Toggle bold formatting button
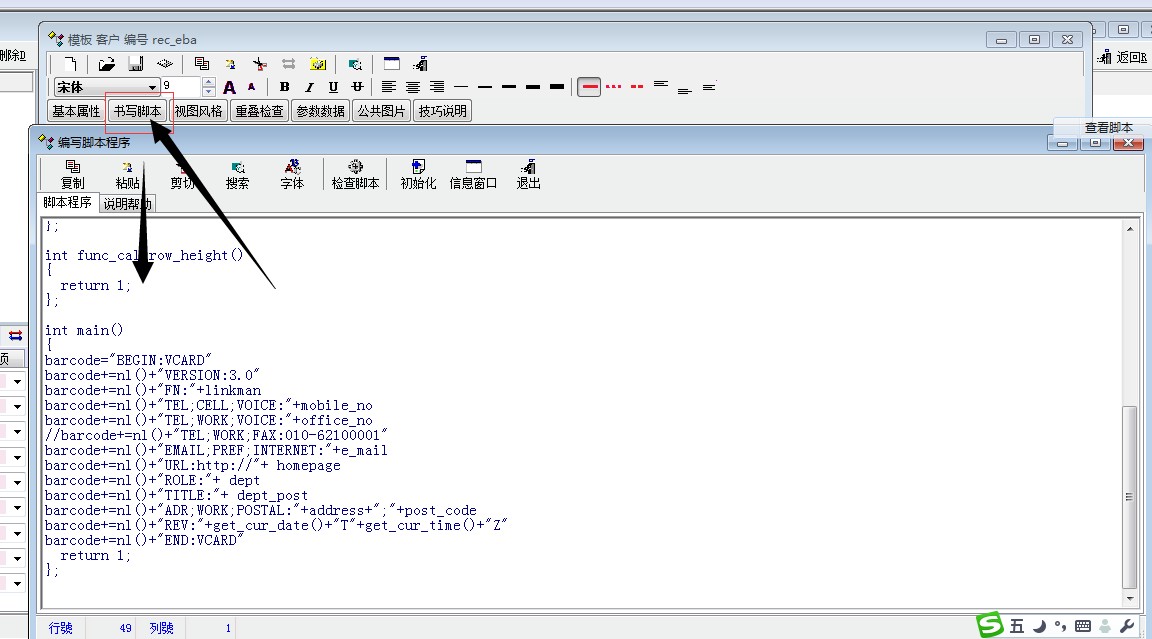Image resolution: width=1152 pixels, height=639 pixels. 284,87
